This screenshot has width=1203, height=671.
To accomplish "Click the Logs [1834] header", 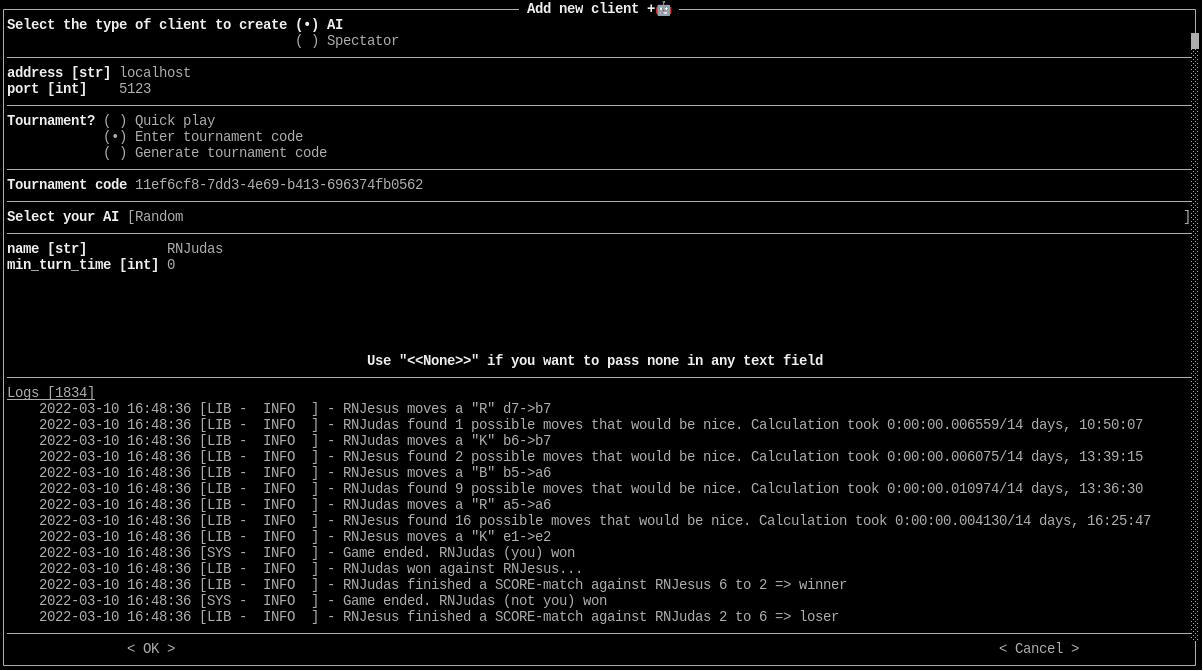I will click(51, 393).
